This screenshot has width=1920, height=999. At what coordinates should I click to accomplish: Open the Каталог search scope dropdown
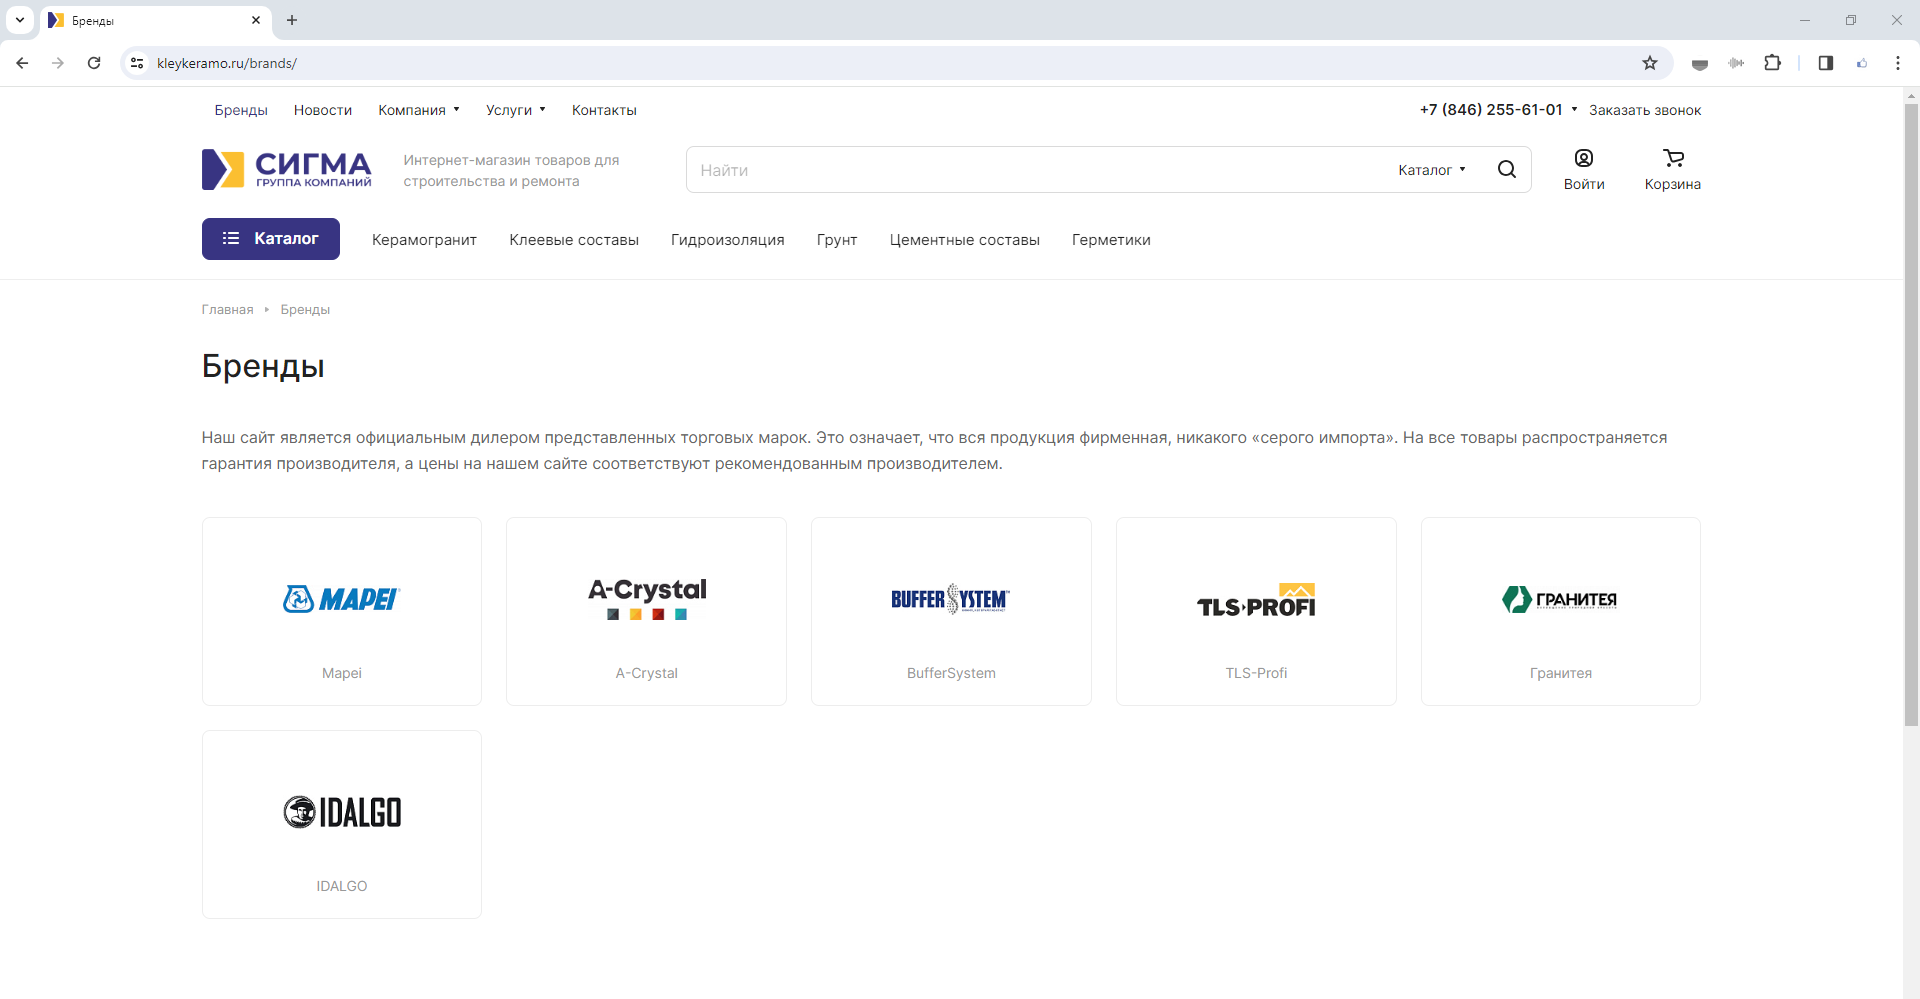point(1432,170)
